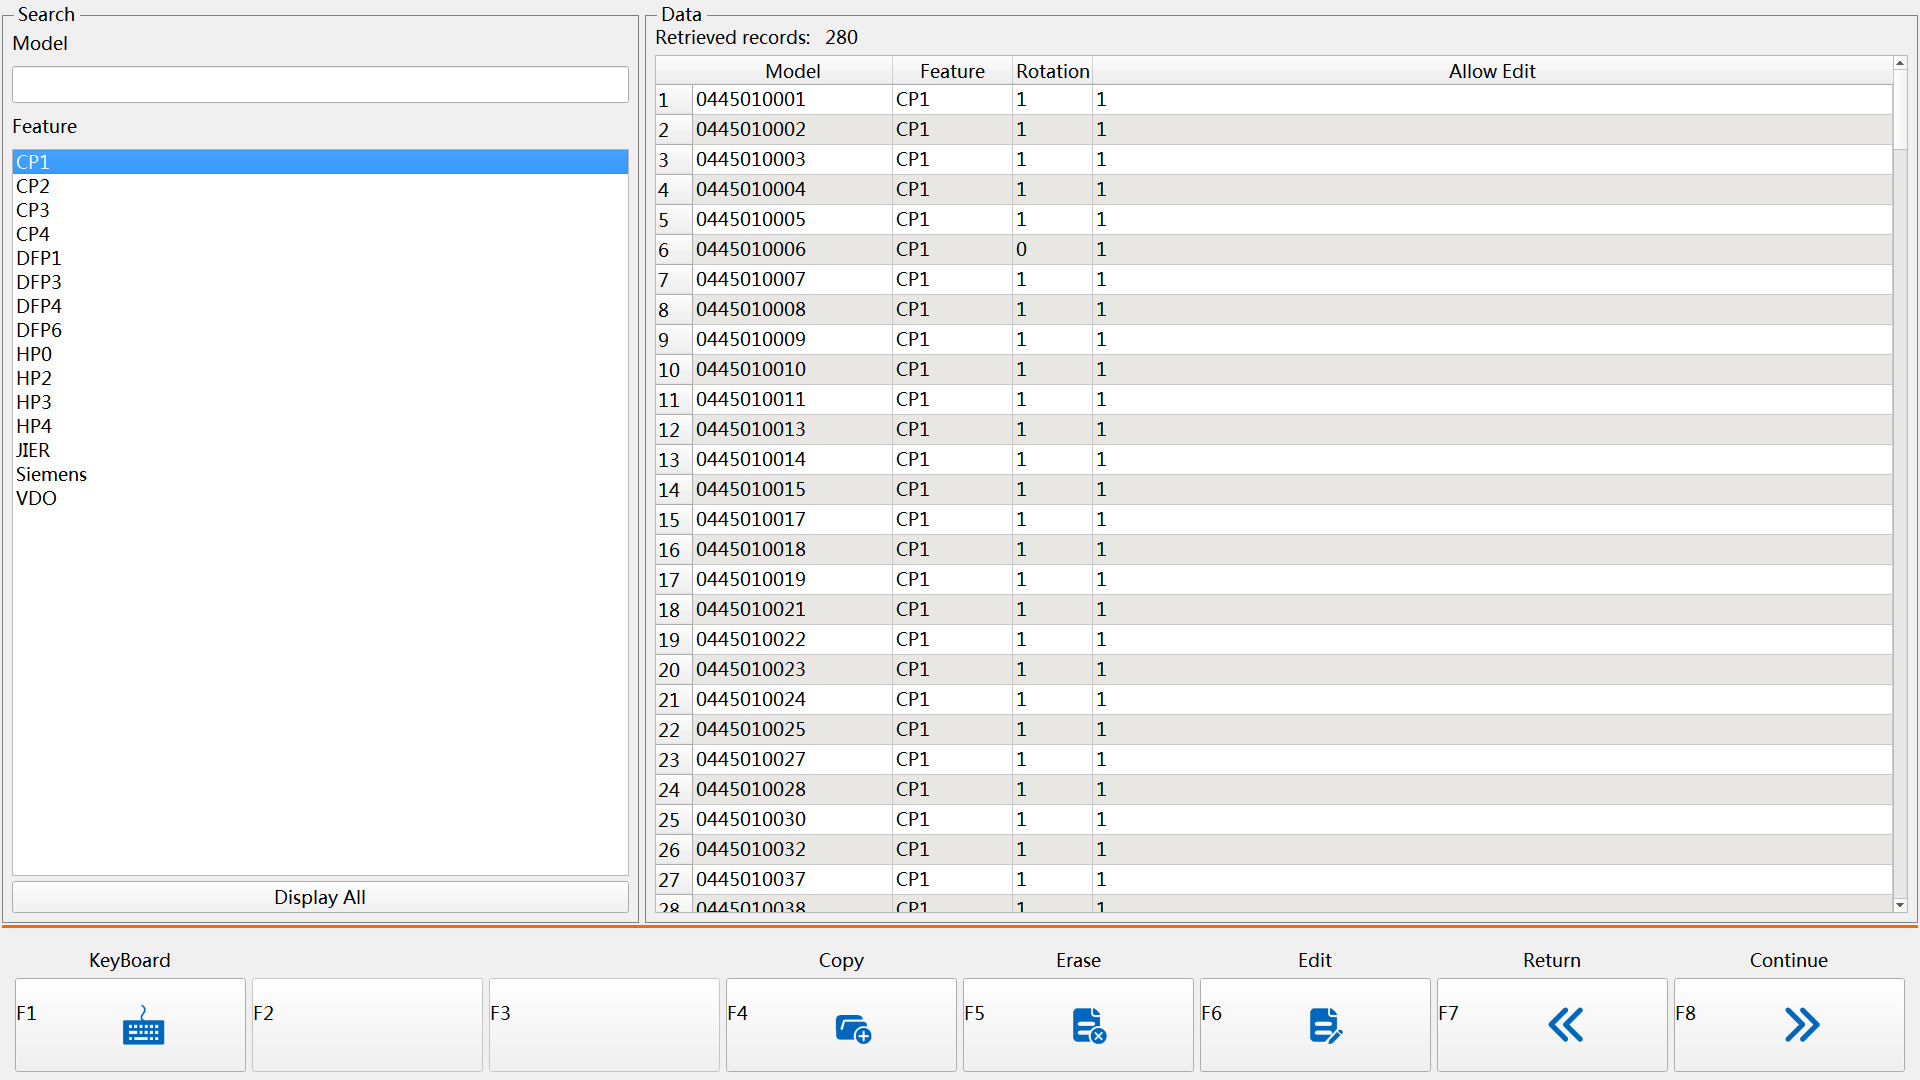This screenshot has height=1080, width=1920.
Task: Select DFP4 in the Feature list
Action: click(39, 306)
